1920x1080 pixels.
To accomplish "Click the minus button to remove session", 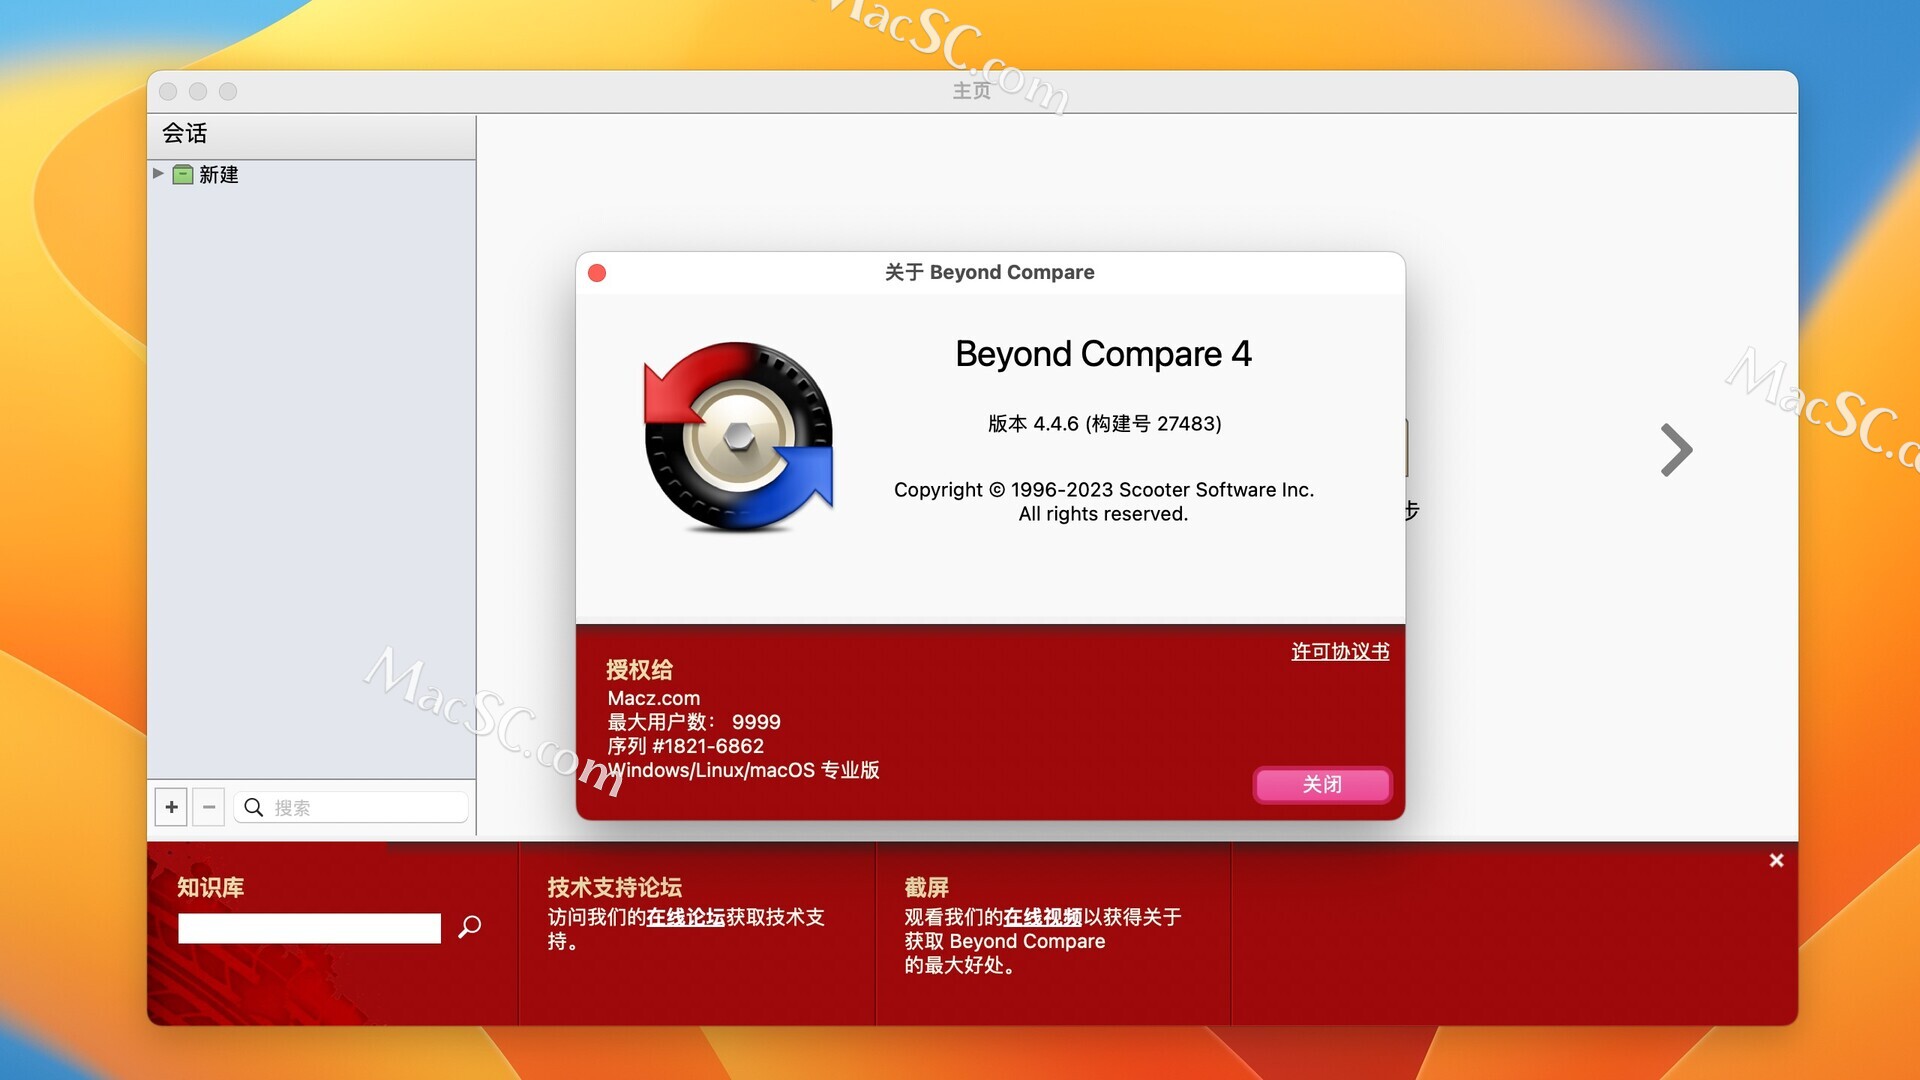I will point(208,807).
